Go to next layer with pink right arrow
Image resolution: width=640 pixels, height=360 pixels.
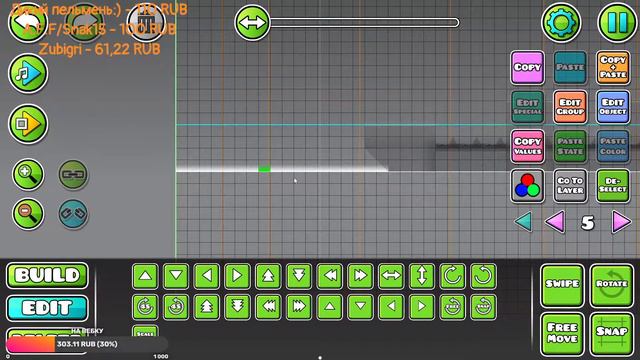point(621,222)
